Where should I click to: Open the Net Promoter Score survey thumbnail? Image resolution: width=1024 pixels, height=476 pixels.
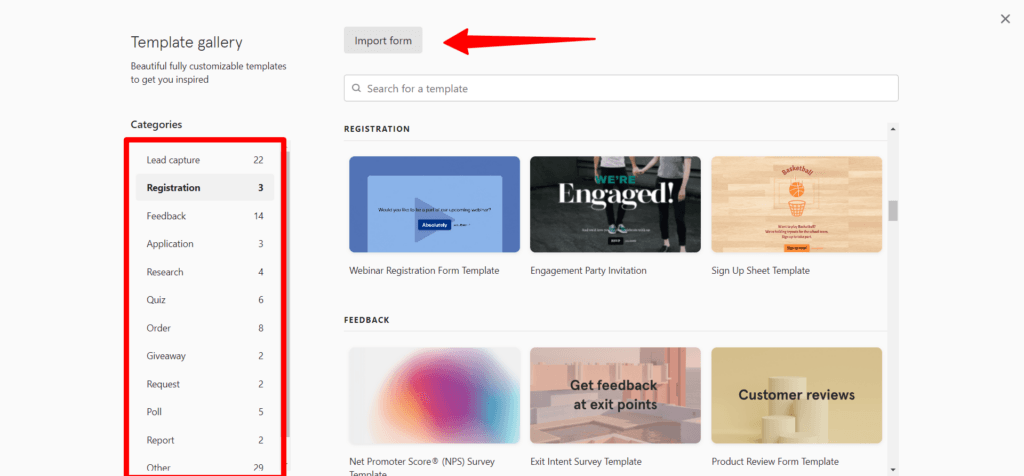pyautogui.click(x=434, y=395)
